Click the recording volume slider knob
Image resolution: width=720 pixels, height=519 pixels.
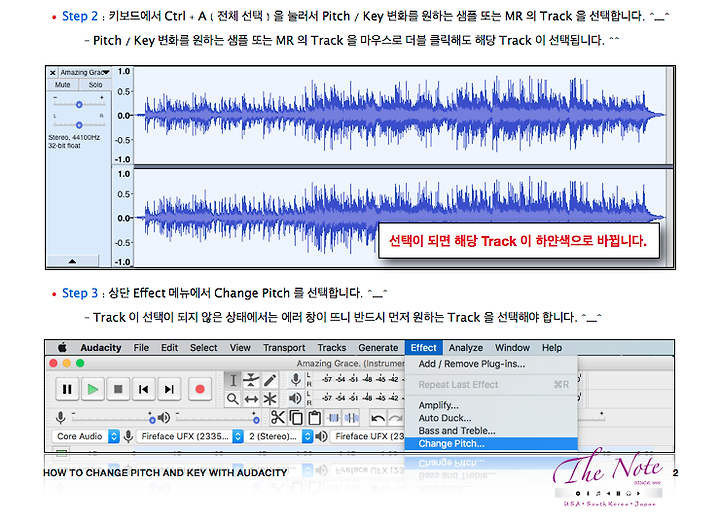(x=152, y=420)
